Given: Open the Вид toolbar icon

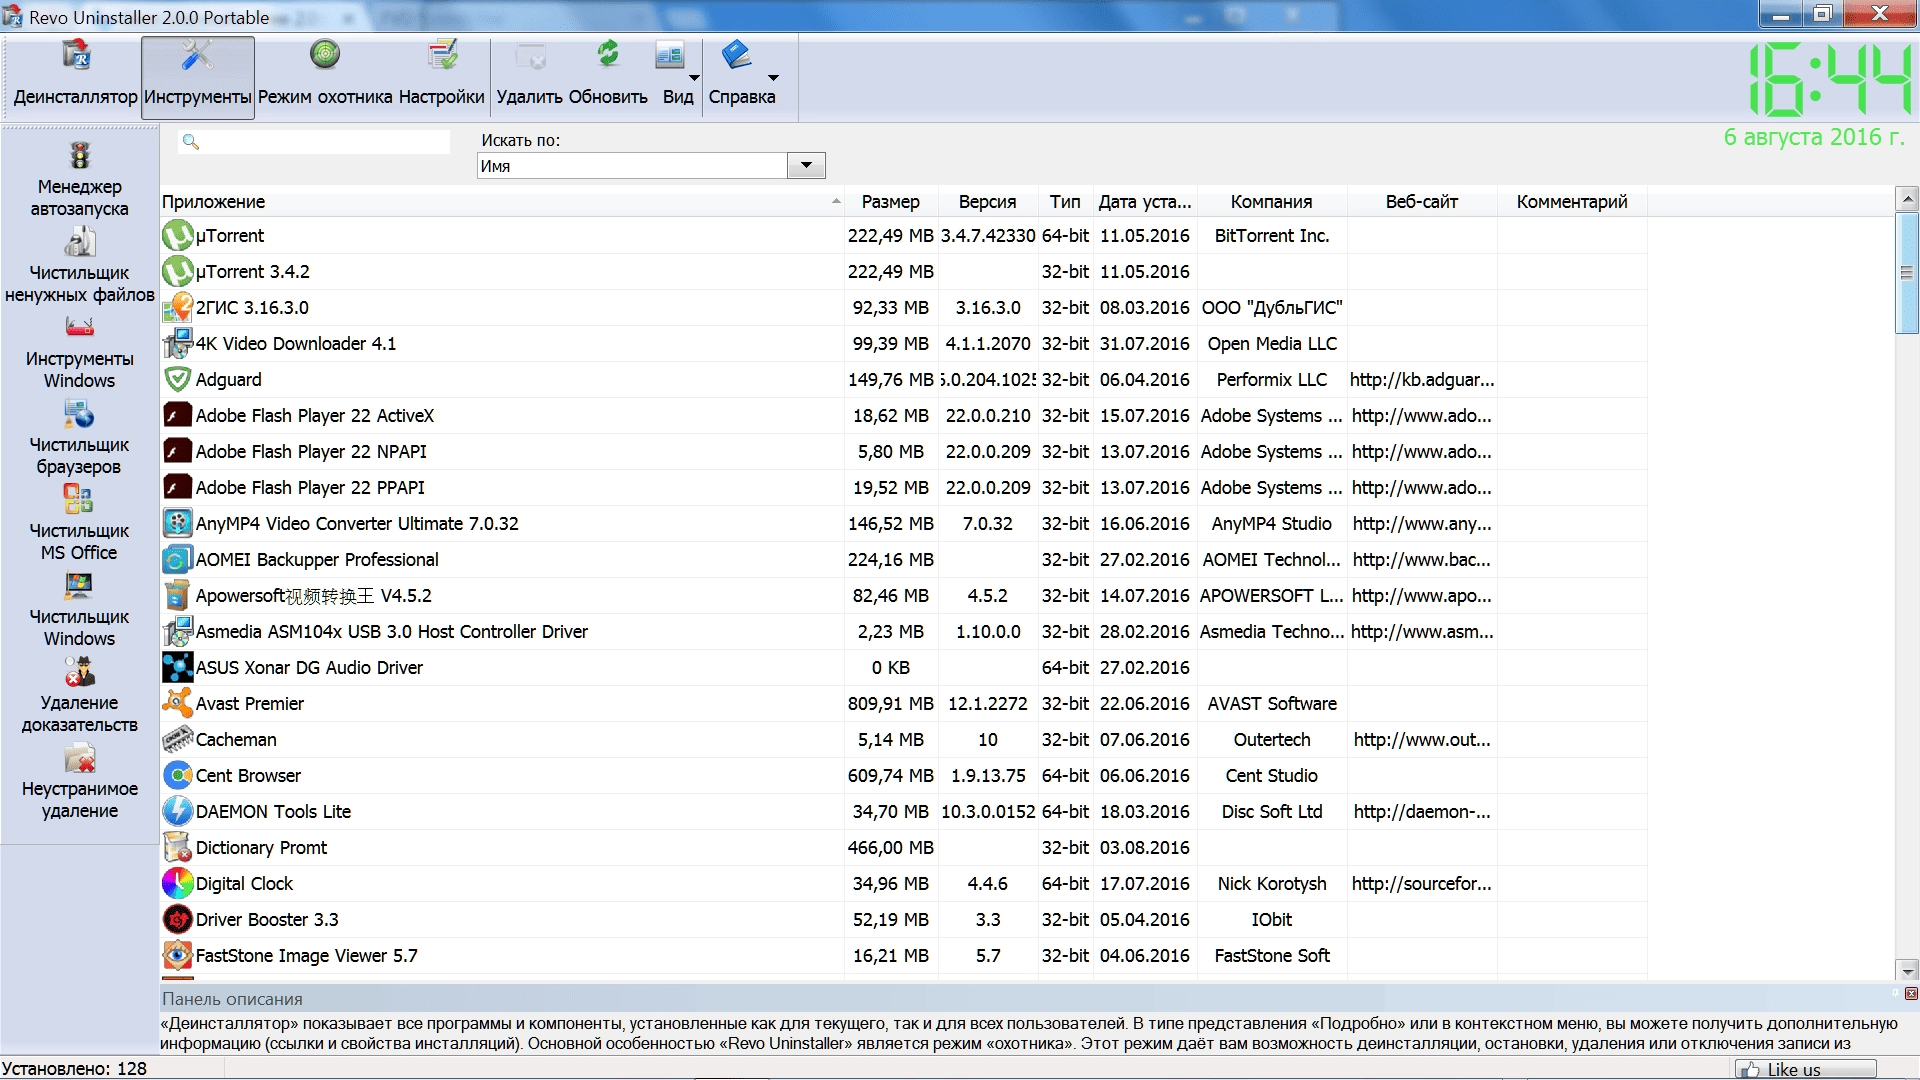Looking at the screenshot, I should [x=669, y=55].
